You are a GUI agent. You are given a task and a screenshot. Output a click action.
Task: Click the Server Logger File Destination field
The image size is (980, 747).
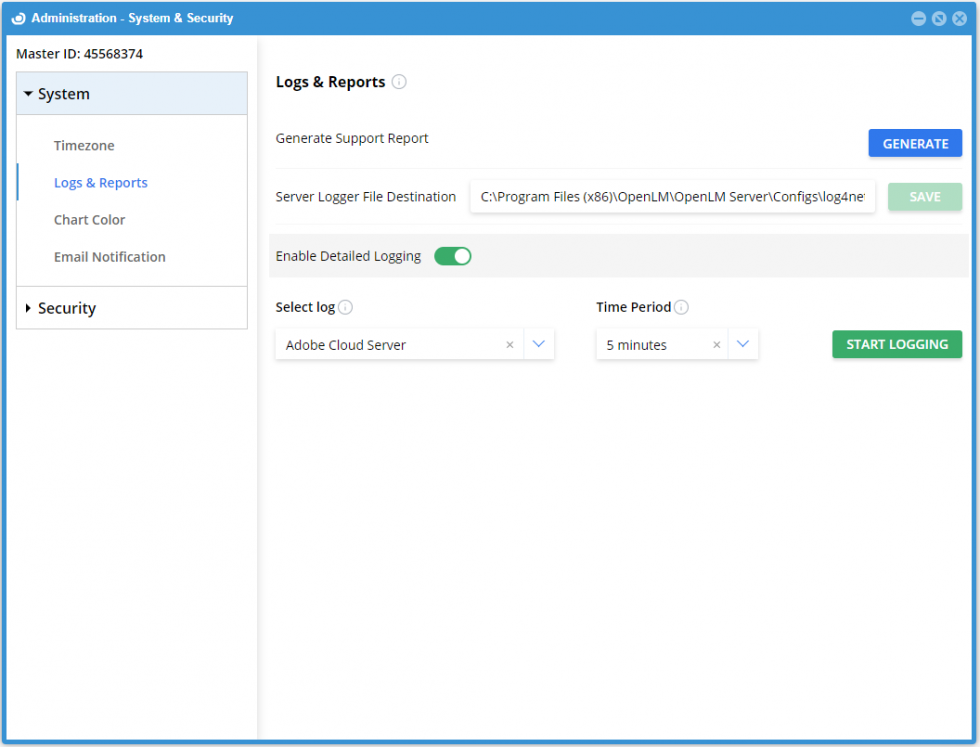tap(672, 197)
